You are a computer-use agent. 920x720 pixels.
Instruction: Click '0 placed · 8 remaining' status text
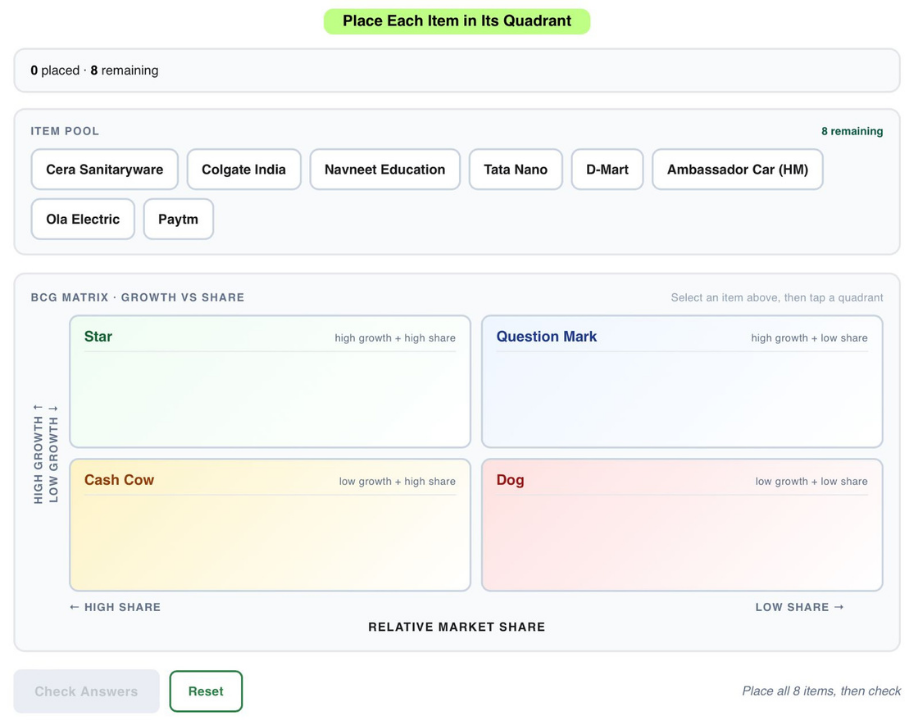tap(94, 70)
